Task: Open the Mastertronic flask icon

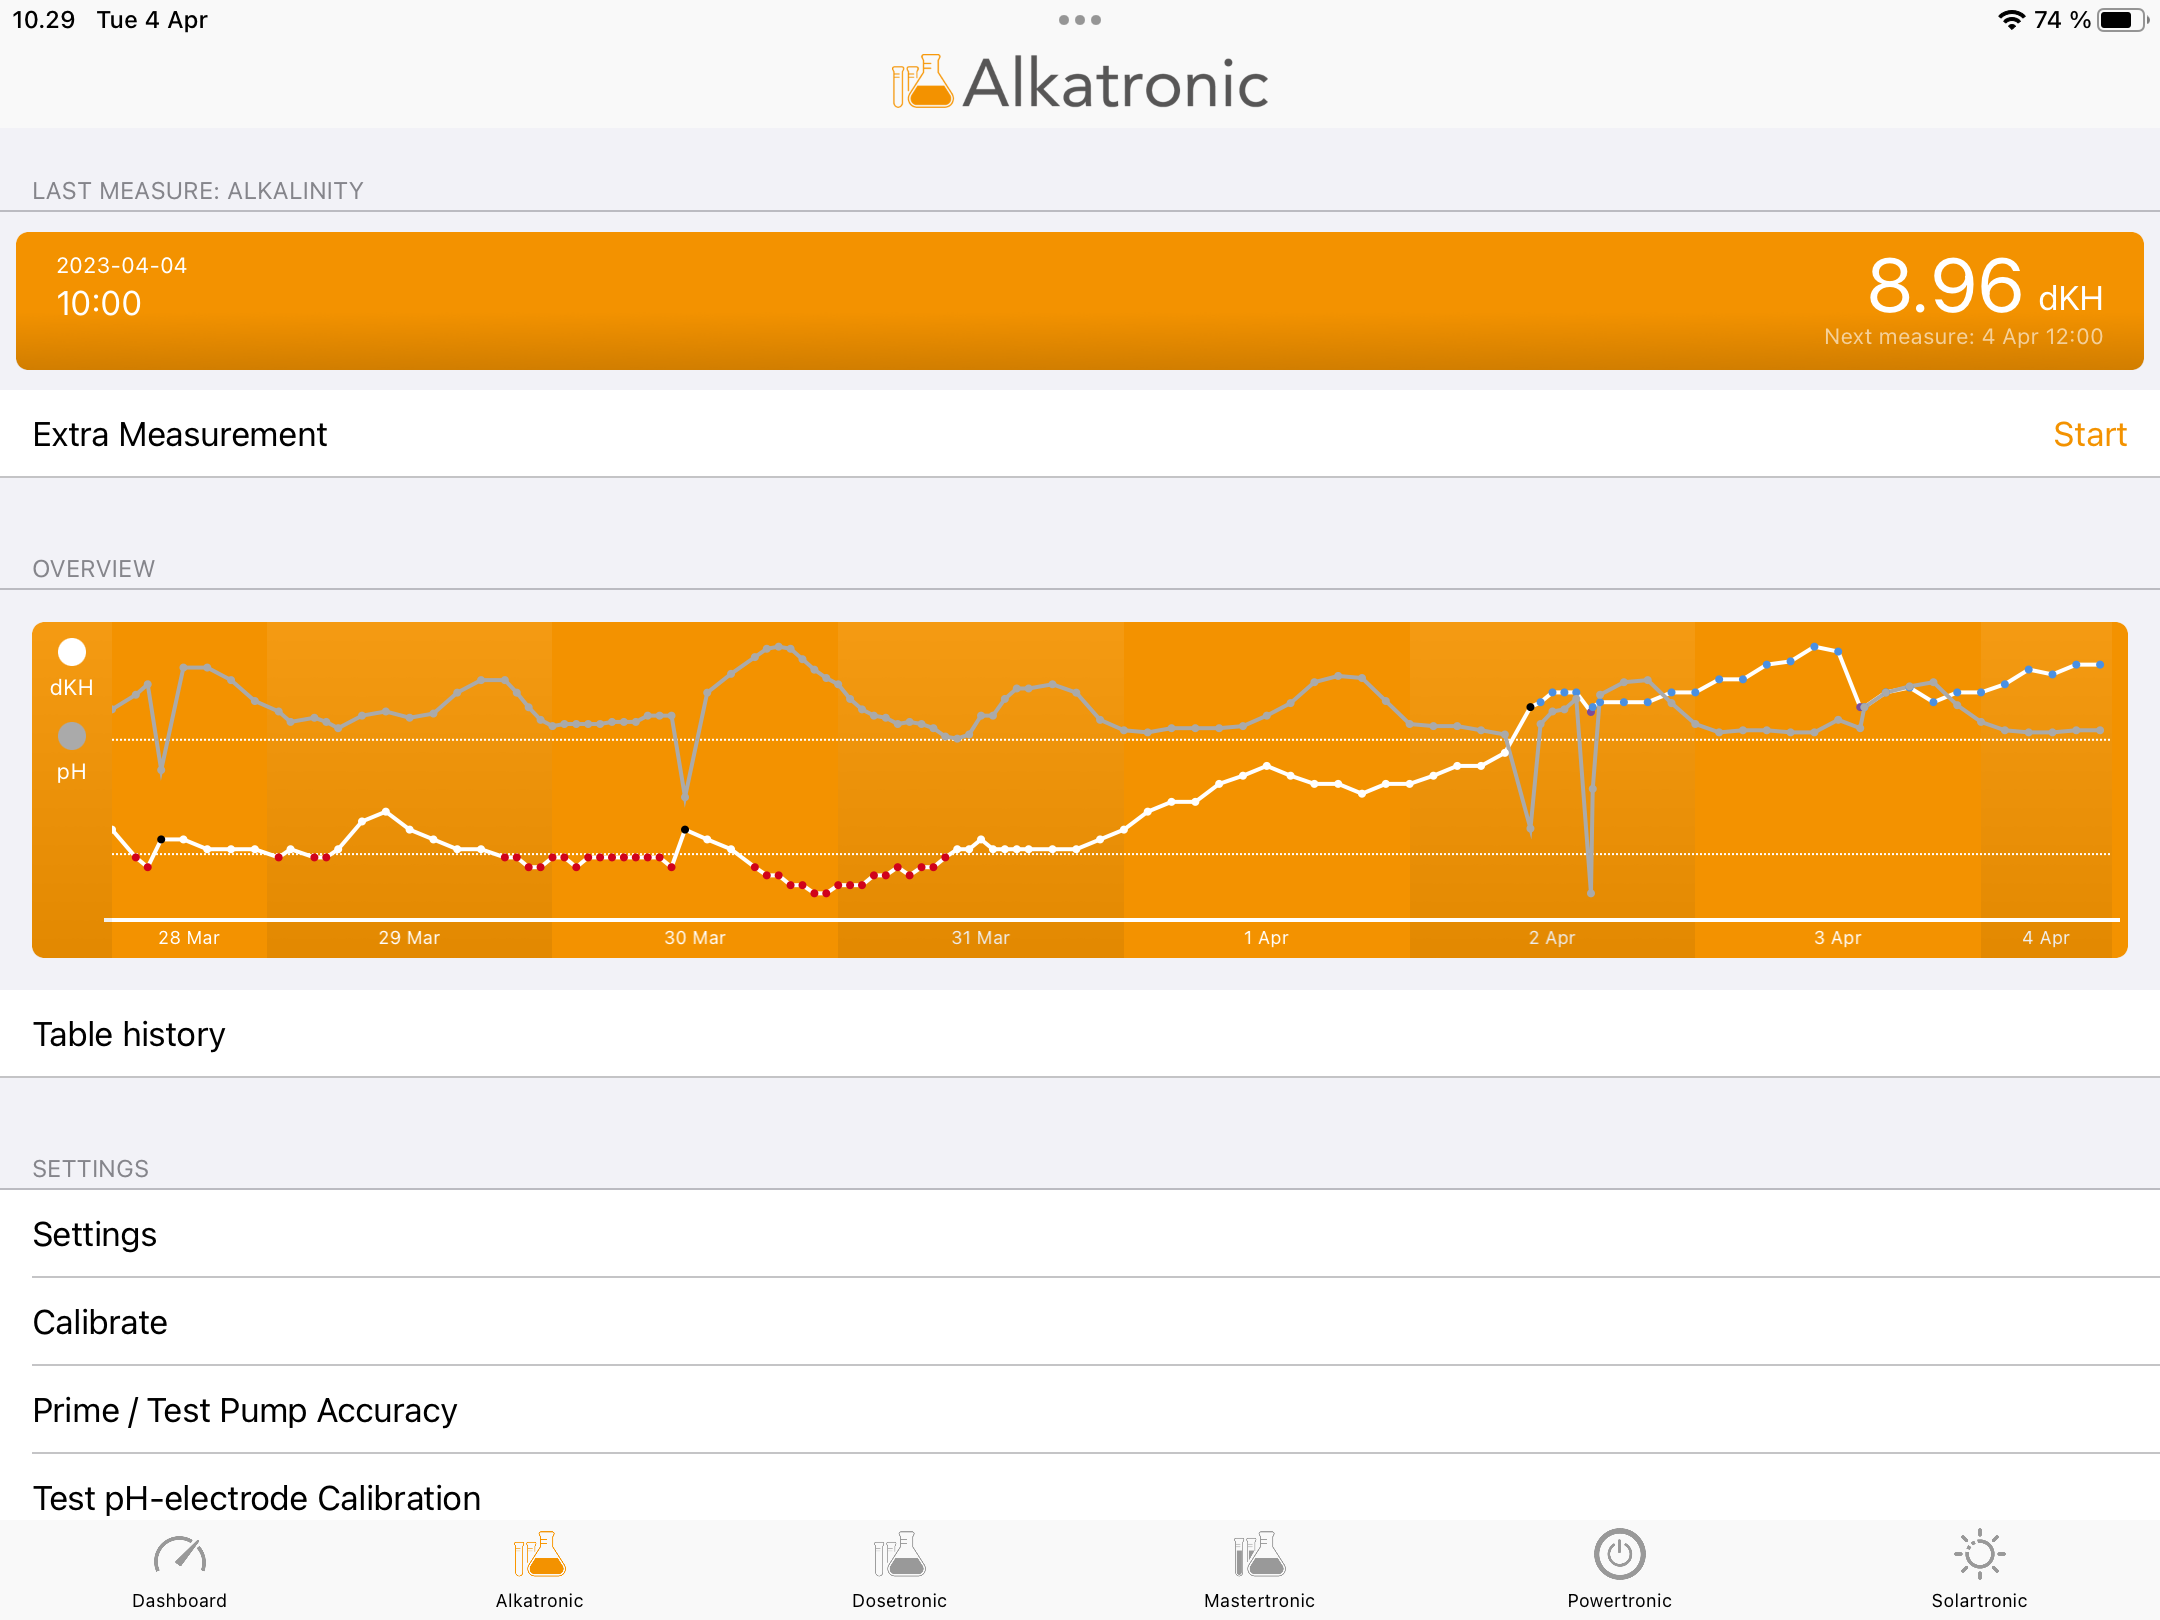Action: pyautogui.click(x=1259, y=1555)
